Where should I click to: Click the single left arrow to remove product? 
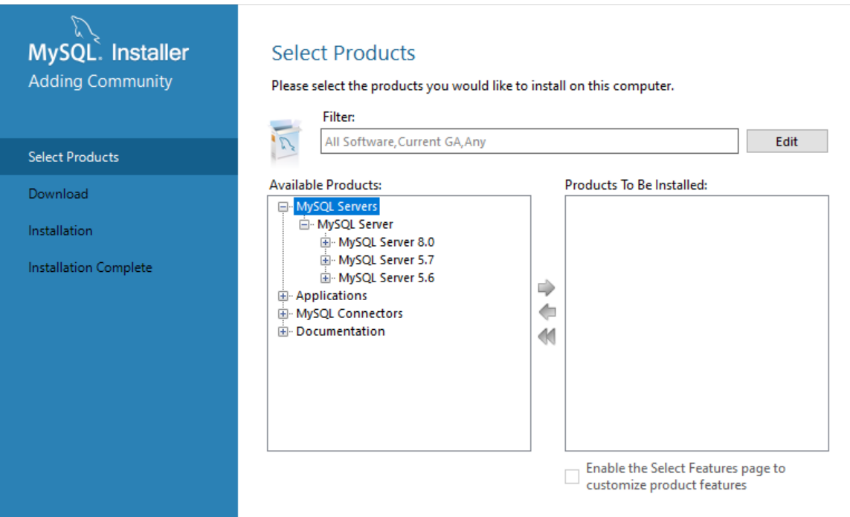click(x=547, y=312)
